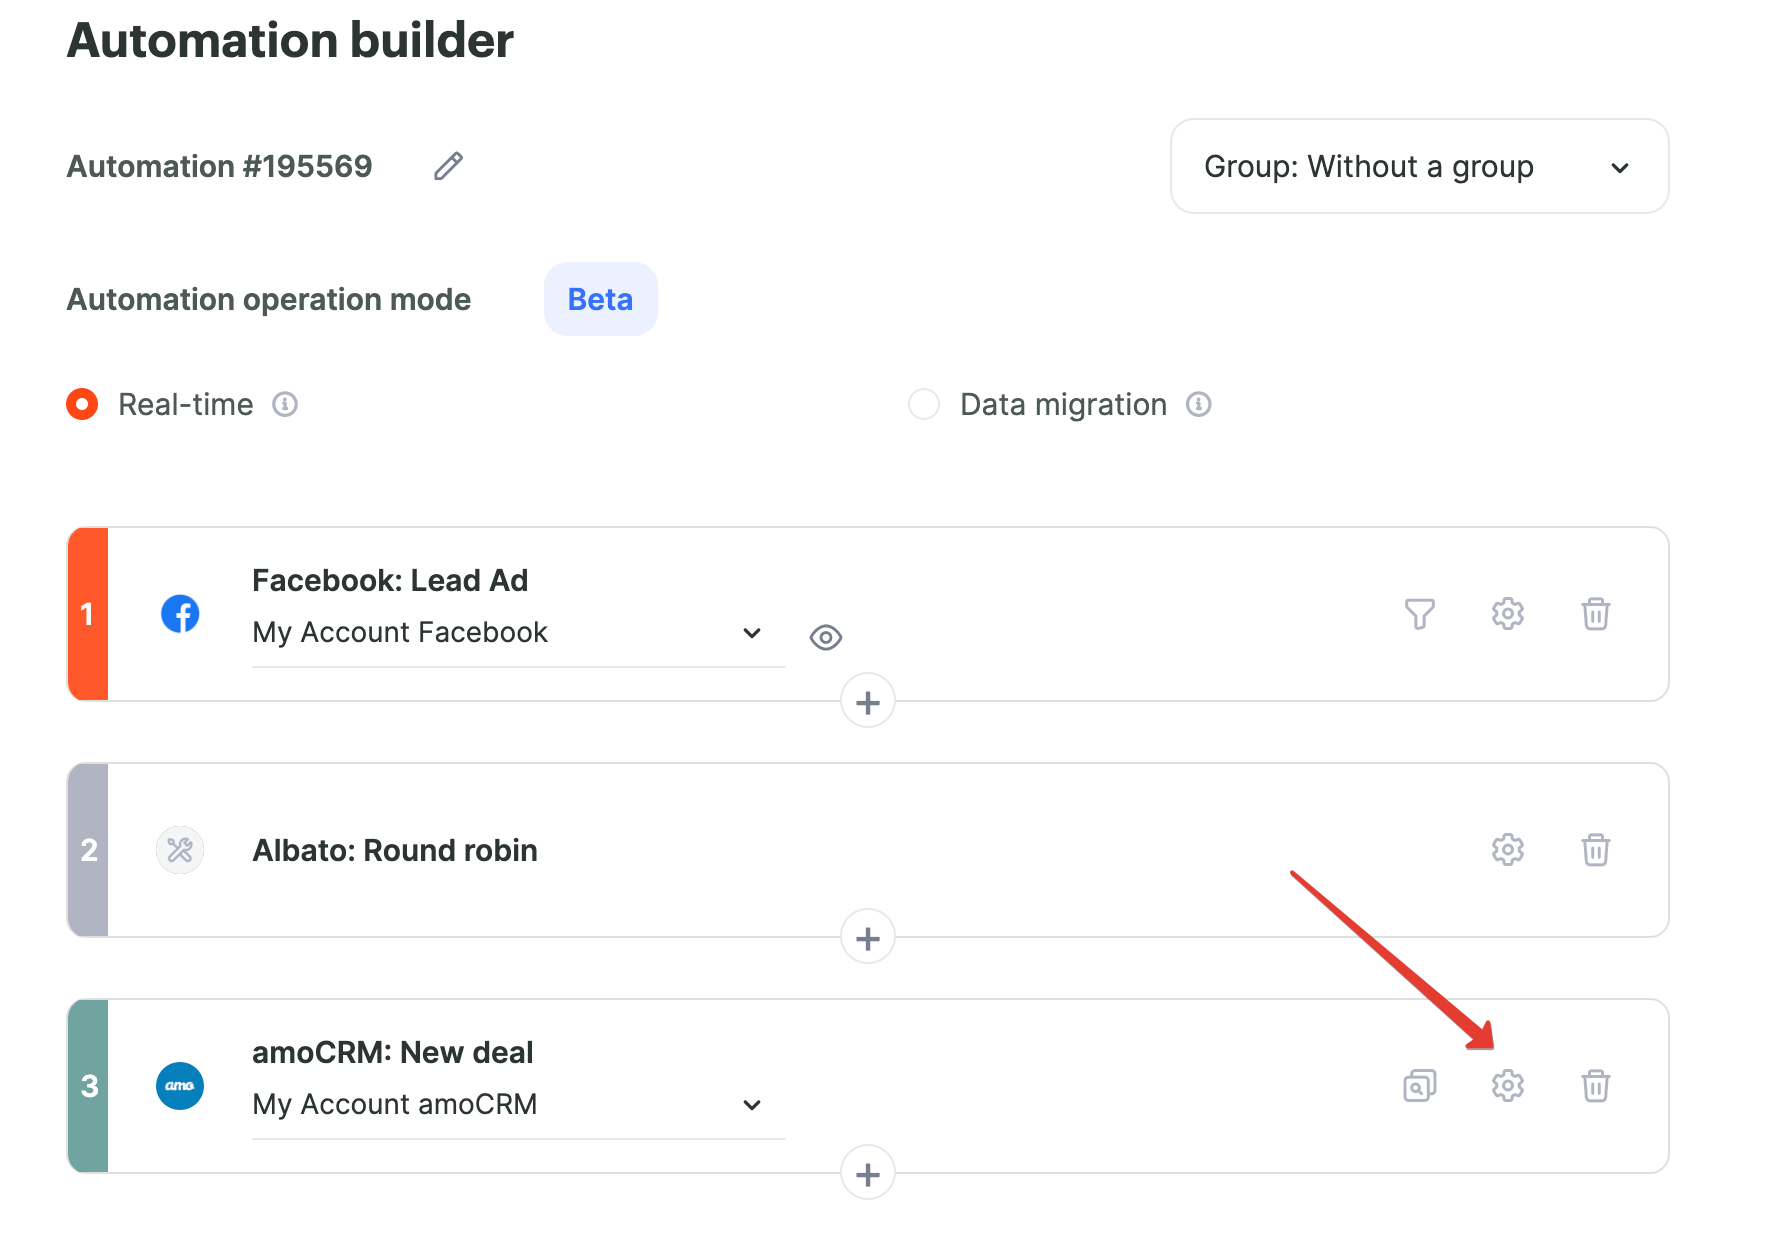Viewport: 1786px width, 1240px height.
Task: Click the info icon next to Data migration
Action: [x=1199, y=404]
